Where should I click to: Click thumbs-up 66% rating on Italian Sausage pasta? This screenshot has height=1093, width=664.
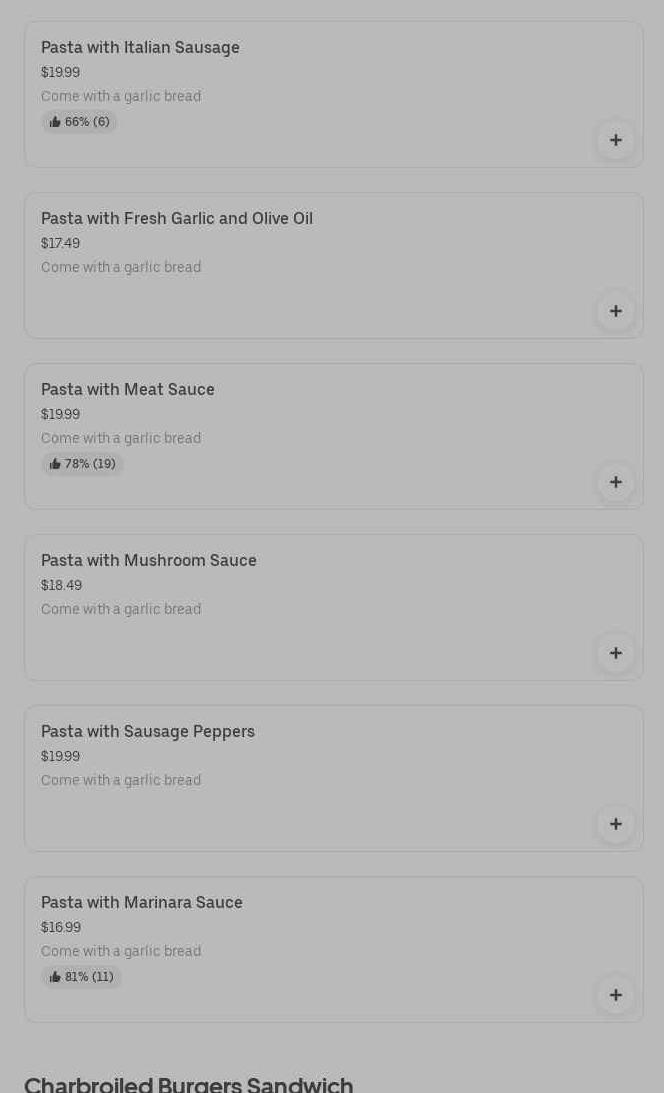pos(79,122)
